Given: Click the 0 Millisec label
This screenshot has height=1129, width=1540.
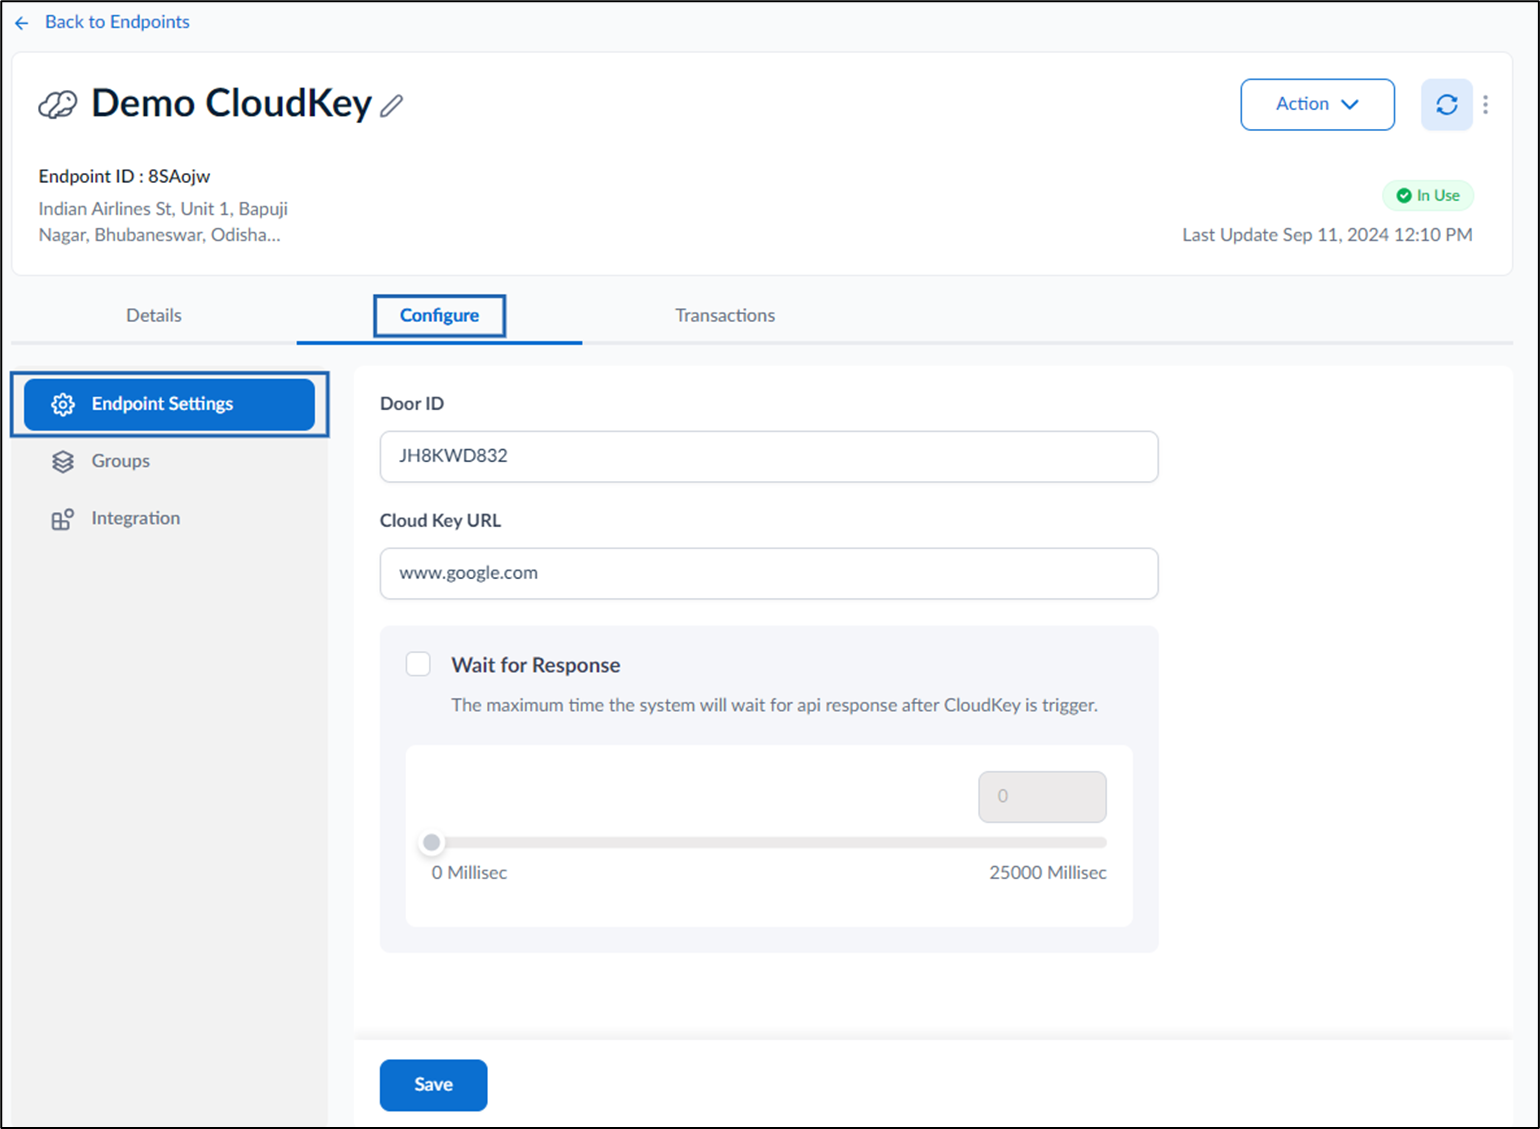Looking at the screenshot, I should click(x=469, y=873).
